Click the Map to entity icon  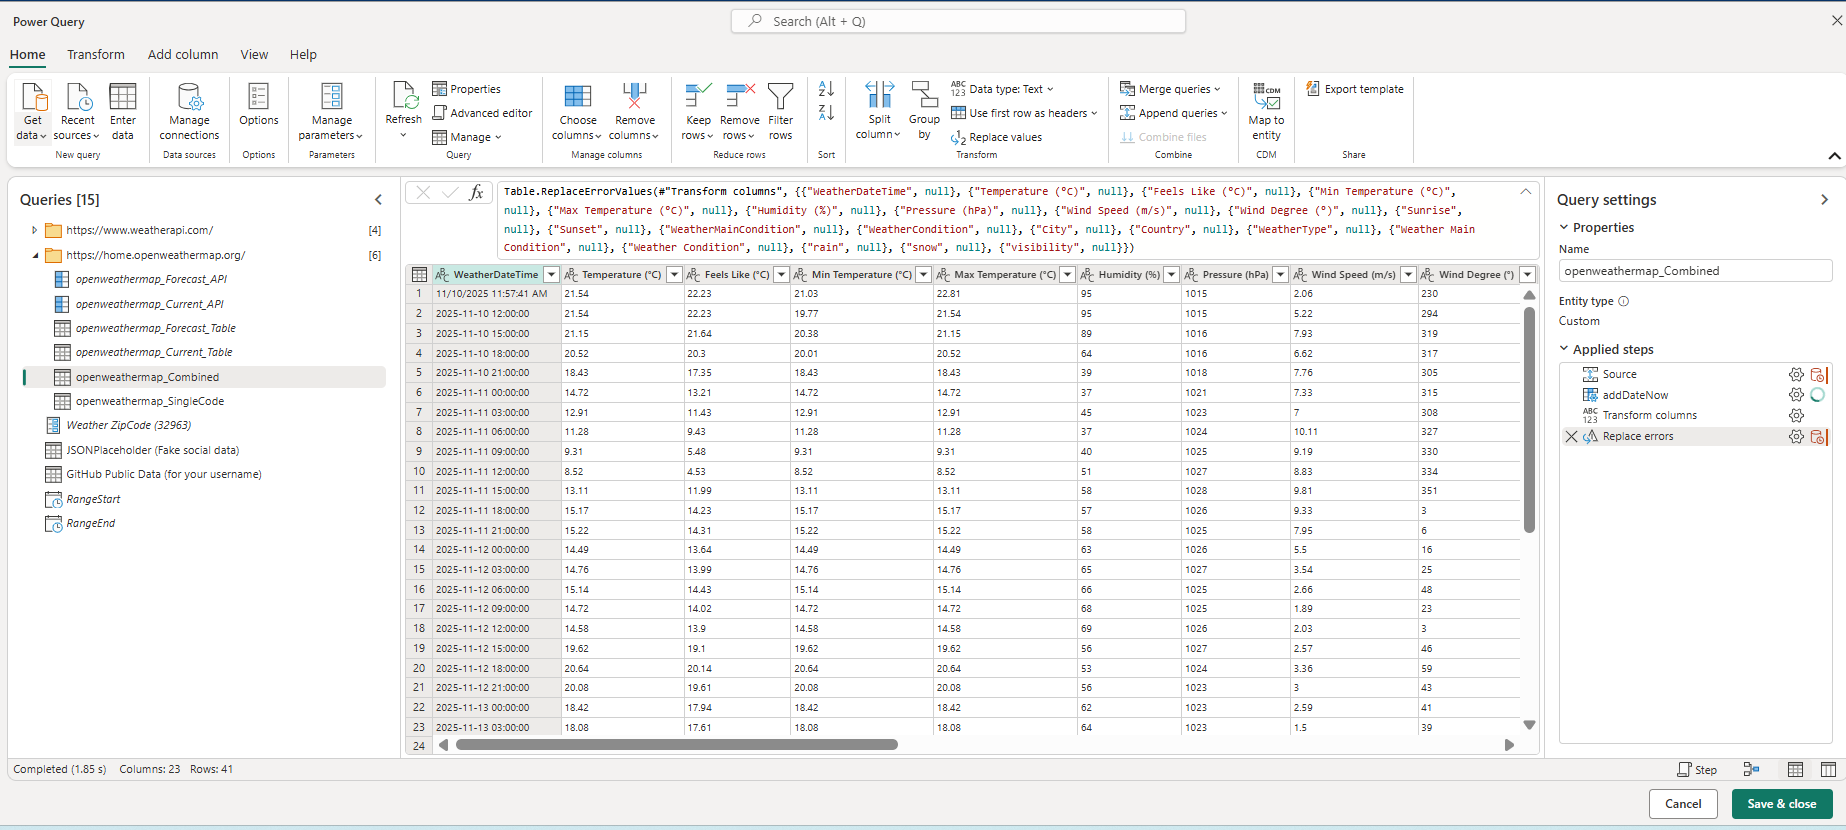click(1266, 97)
